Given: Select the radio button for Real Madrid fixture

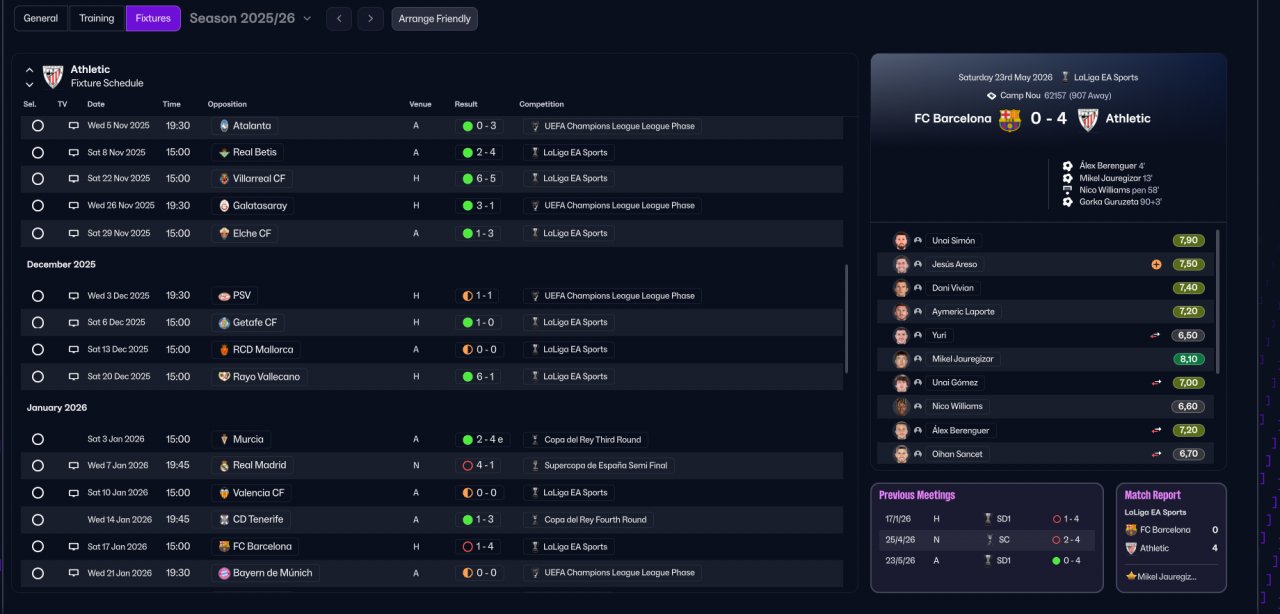Looking at the screenshot, I should pyautogui.click(x=38, y=466).
